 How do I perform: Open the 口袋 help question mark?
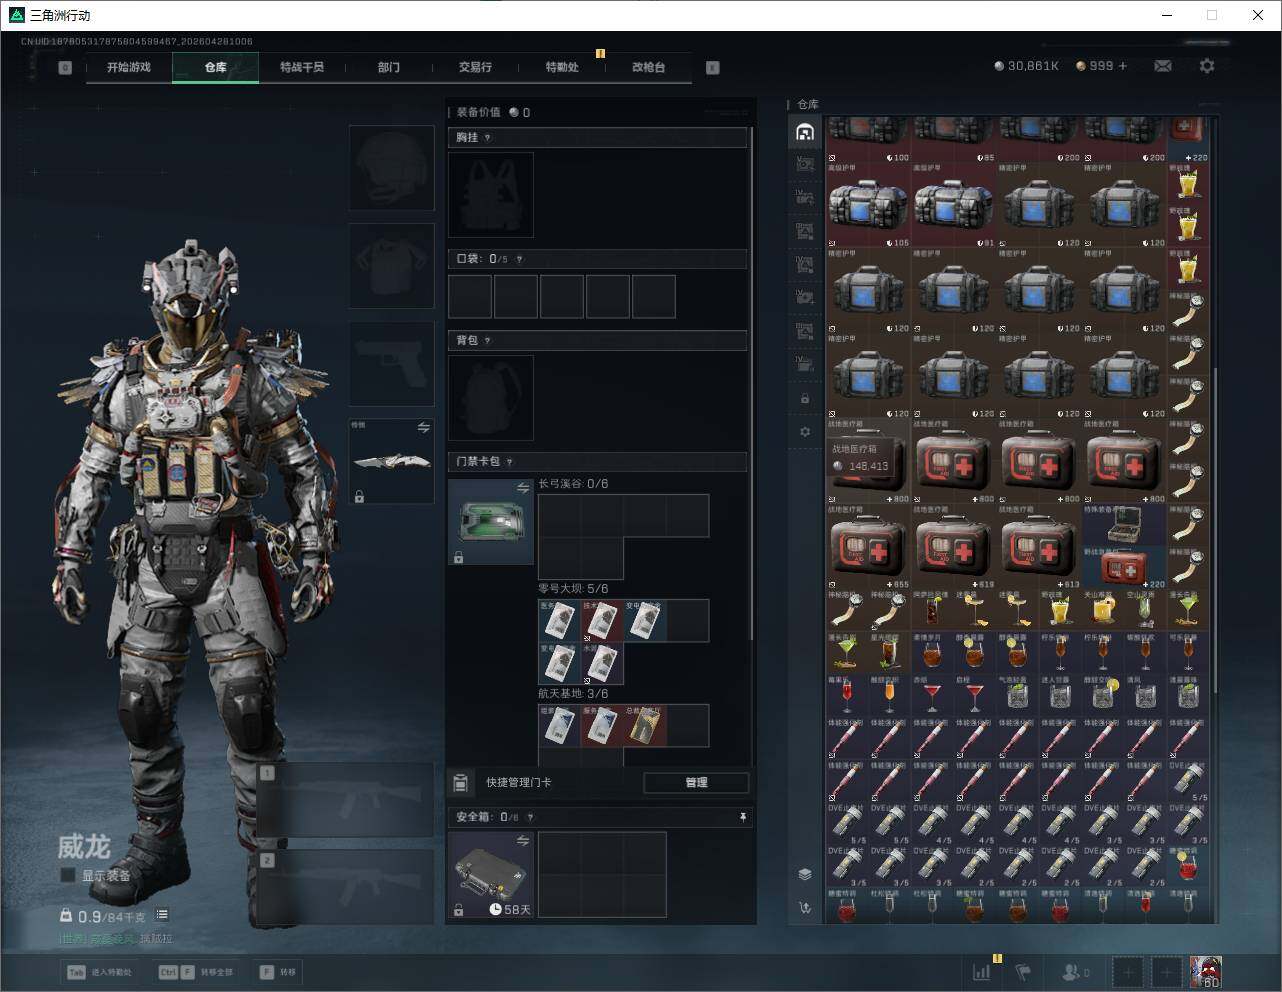click(519, 259)
